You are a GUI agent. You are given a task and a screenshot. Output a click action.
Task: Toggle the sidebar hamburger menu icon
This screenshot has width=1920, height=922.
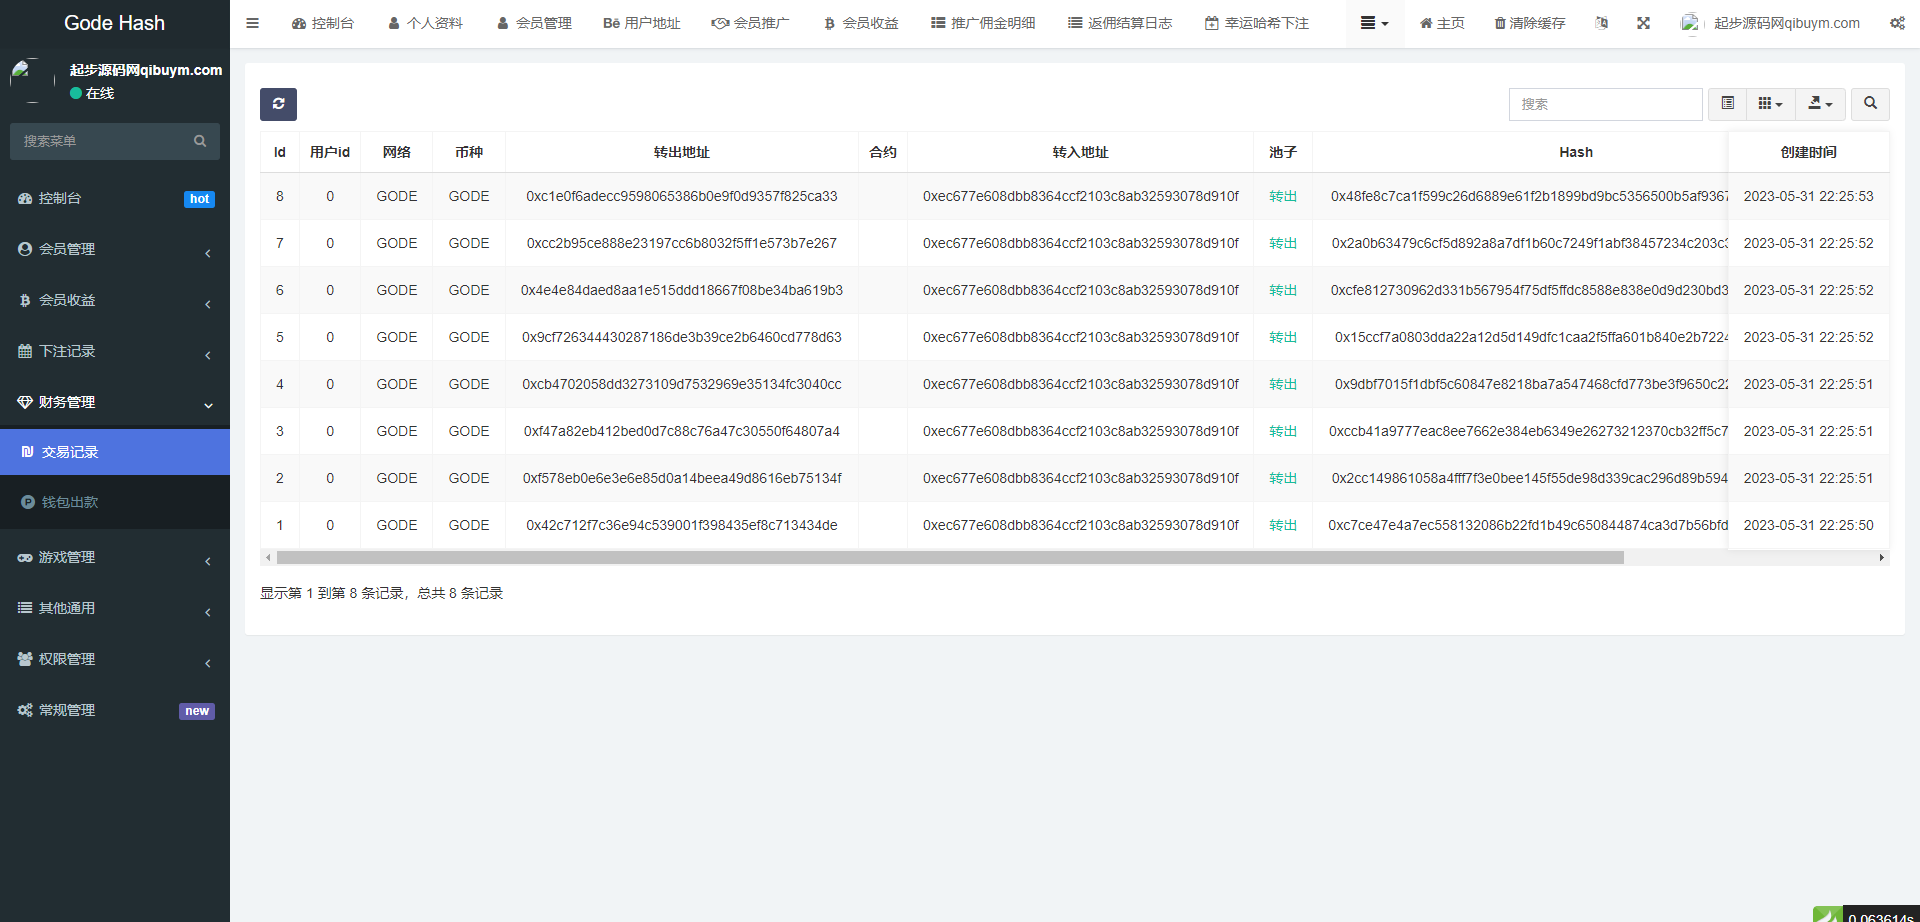pyautogui.click(x=253, y=23)
